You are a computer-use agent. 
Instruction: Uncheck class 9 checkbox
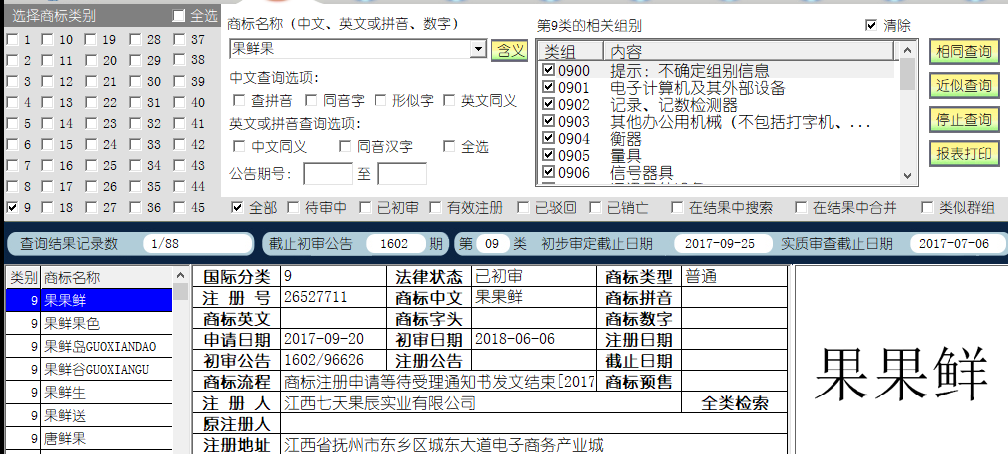pyautogui.click(x=12, y=208)
